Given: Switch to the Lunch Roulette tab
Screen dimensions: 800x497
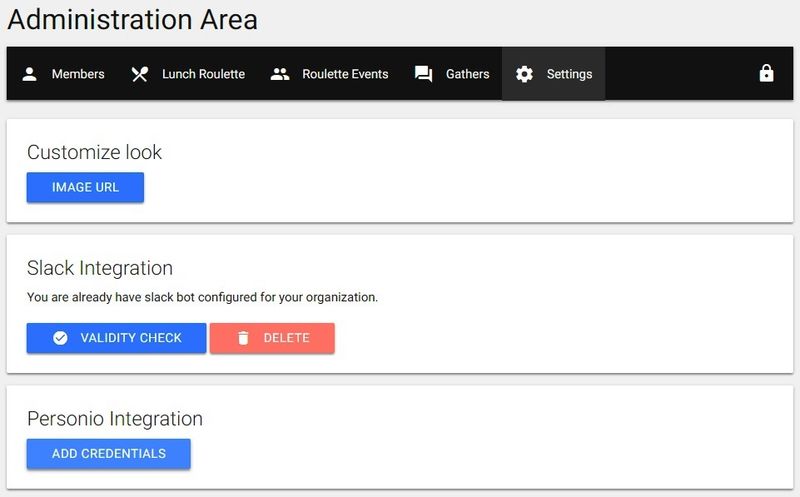Looking at the screenshot, I should [x=203, y=74].
